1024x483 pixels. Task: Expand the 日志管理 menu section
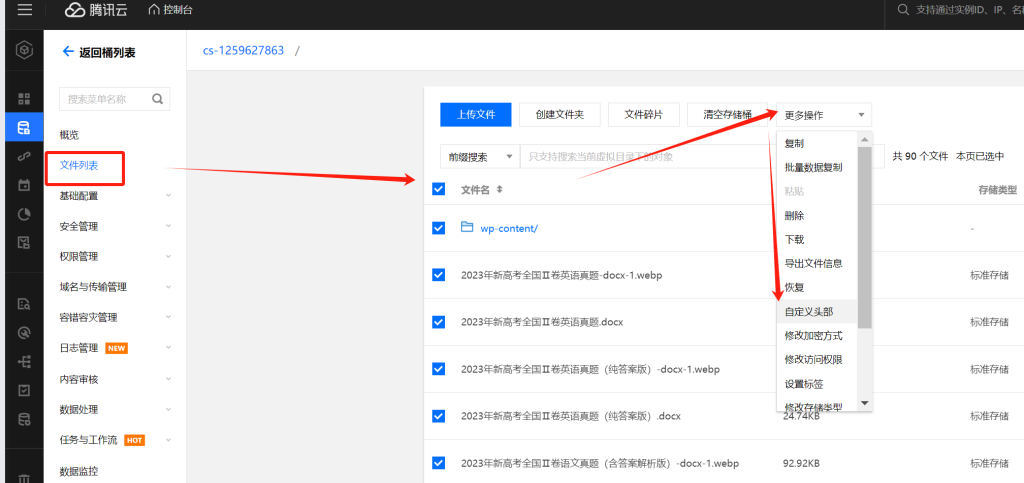click(168, 348)
